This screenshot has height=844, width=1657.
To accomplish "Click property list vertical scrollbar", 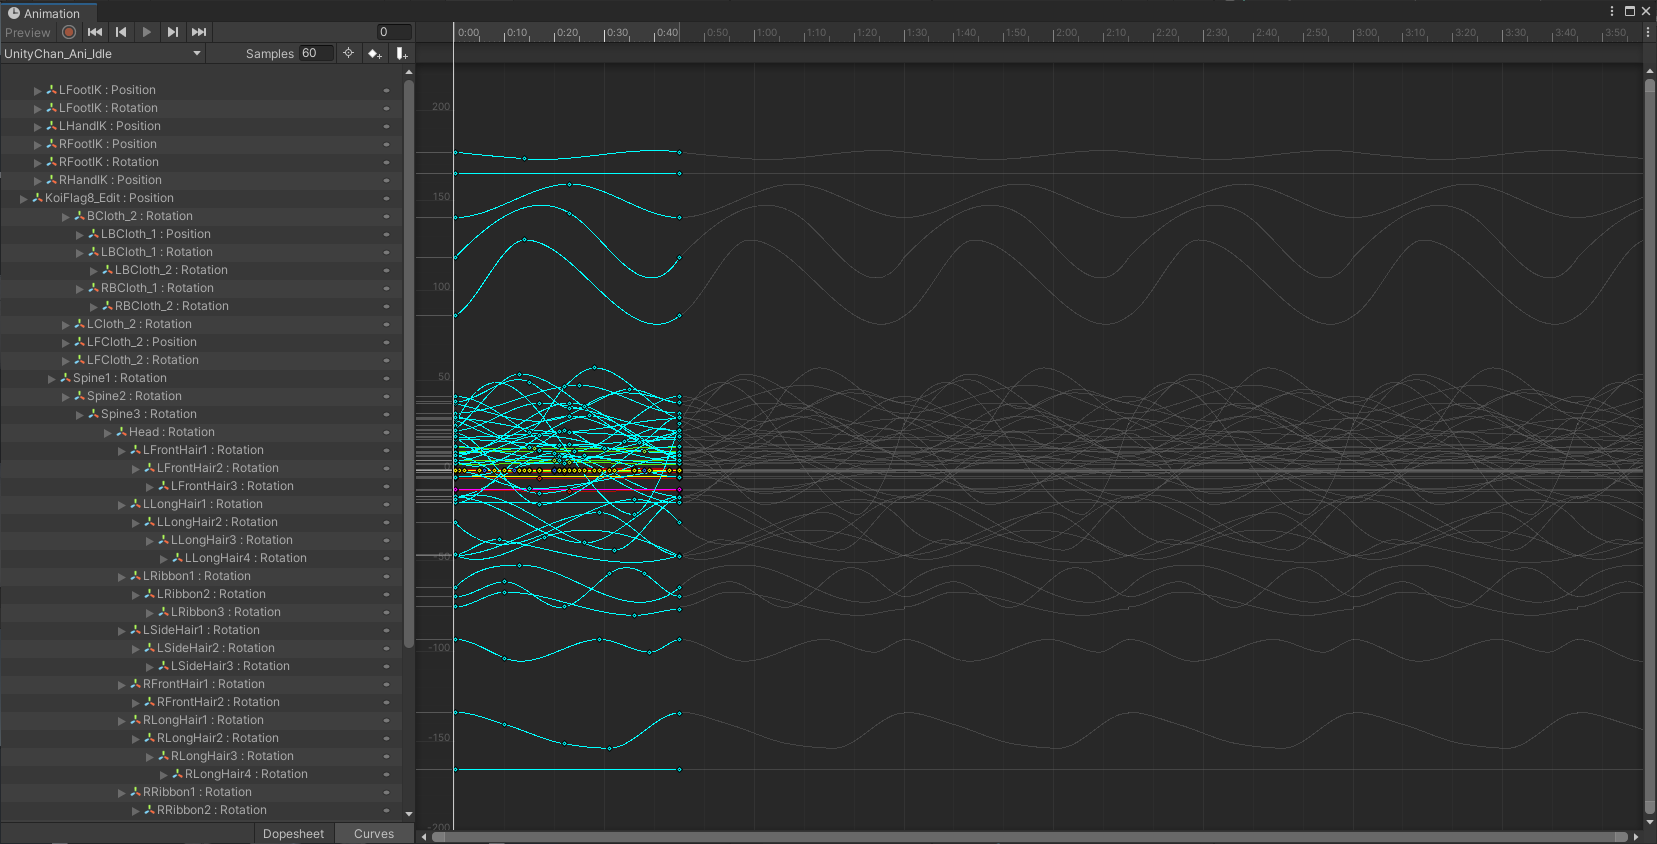I will click(408, 364).
